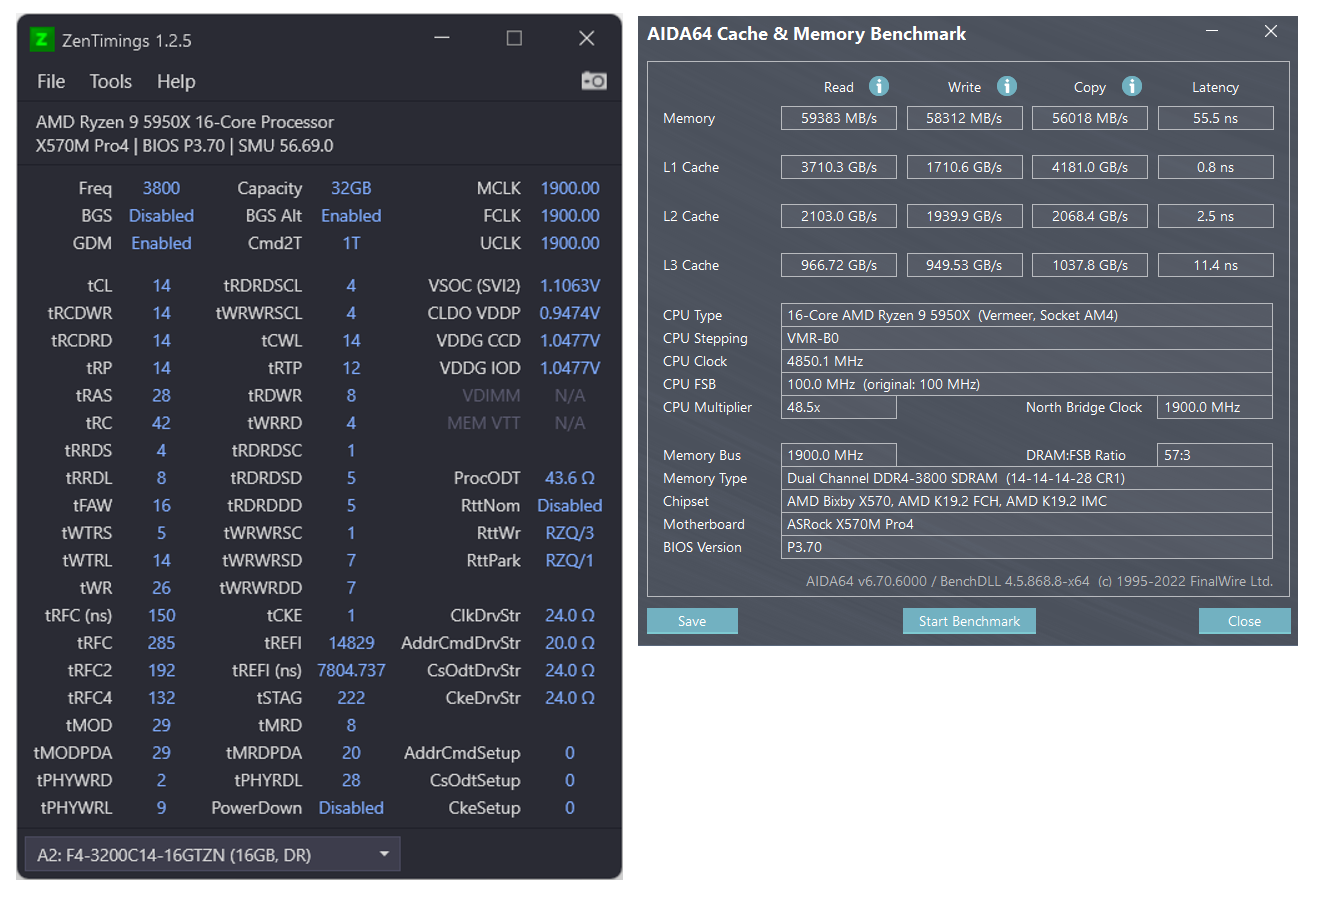Select Memory Latency value 55.5 ns

pos(1215,118)
